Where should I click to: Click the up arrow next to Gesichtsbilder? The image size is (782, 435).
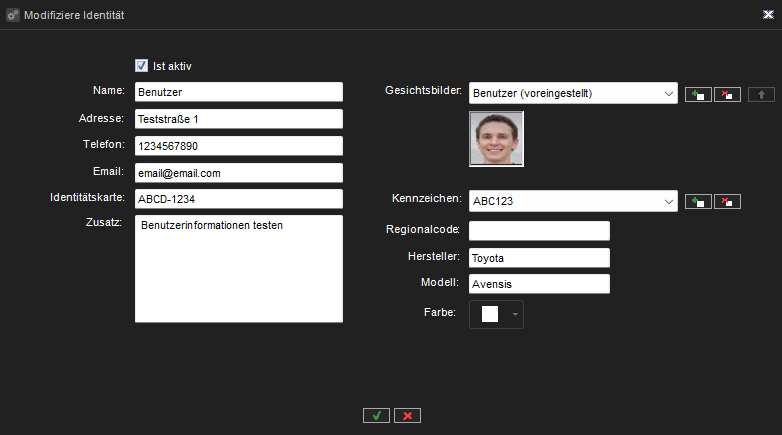pos(761,94)
